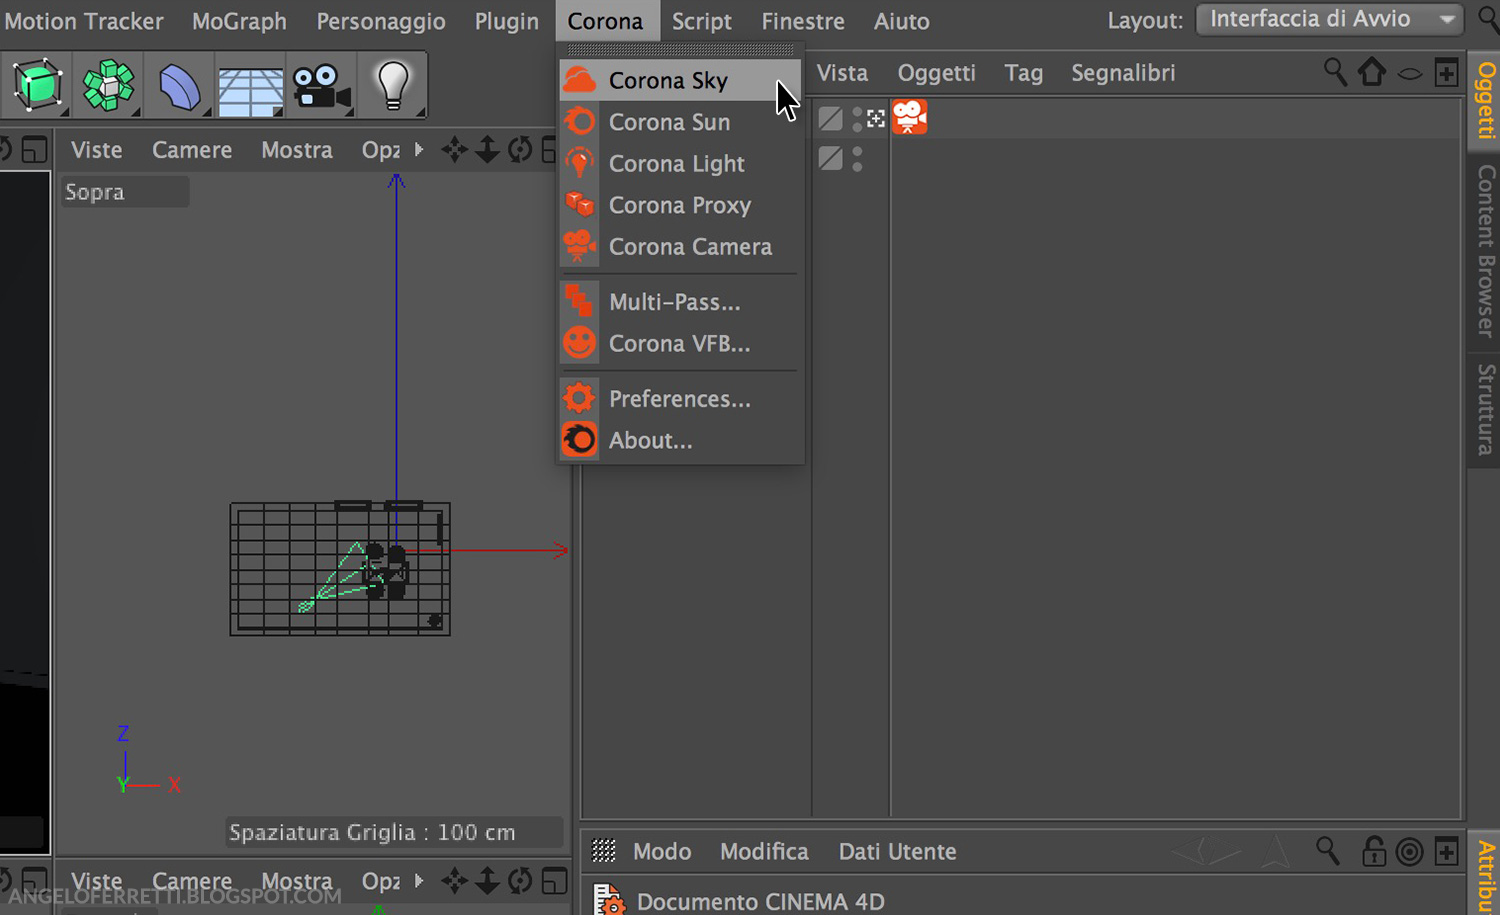Open the Personaggio menu

[381, 21]
